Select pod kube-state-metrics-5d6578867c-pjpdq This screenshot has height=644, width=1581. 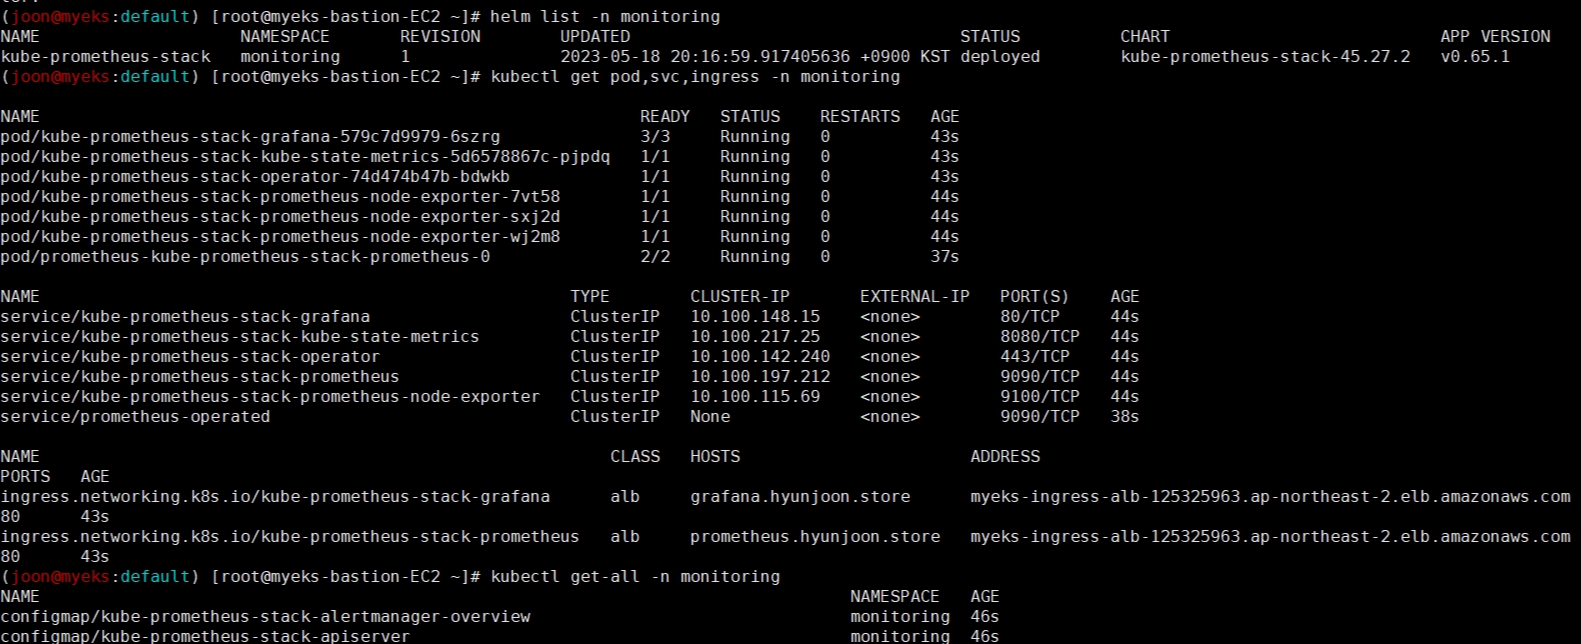tap(305, 156)
